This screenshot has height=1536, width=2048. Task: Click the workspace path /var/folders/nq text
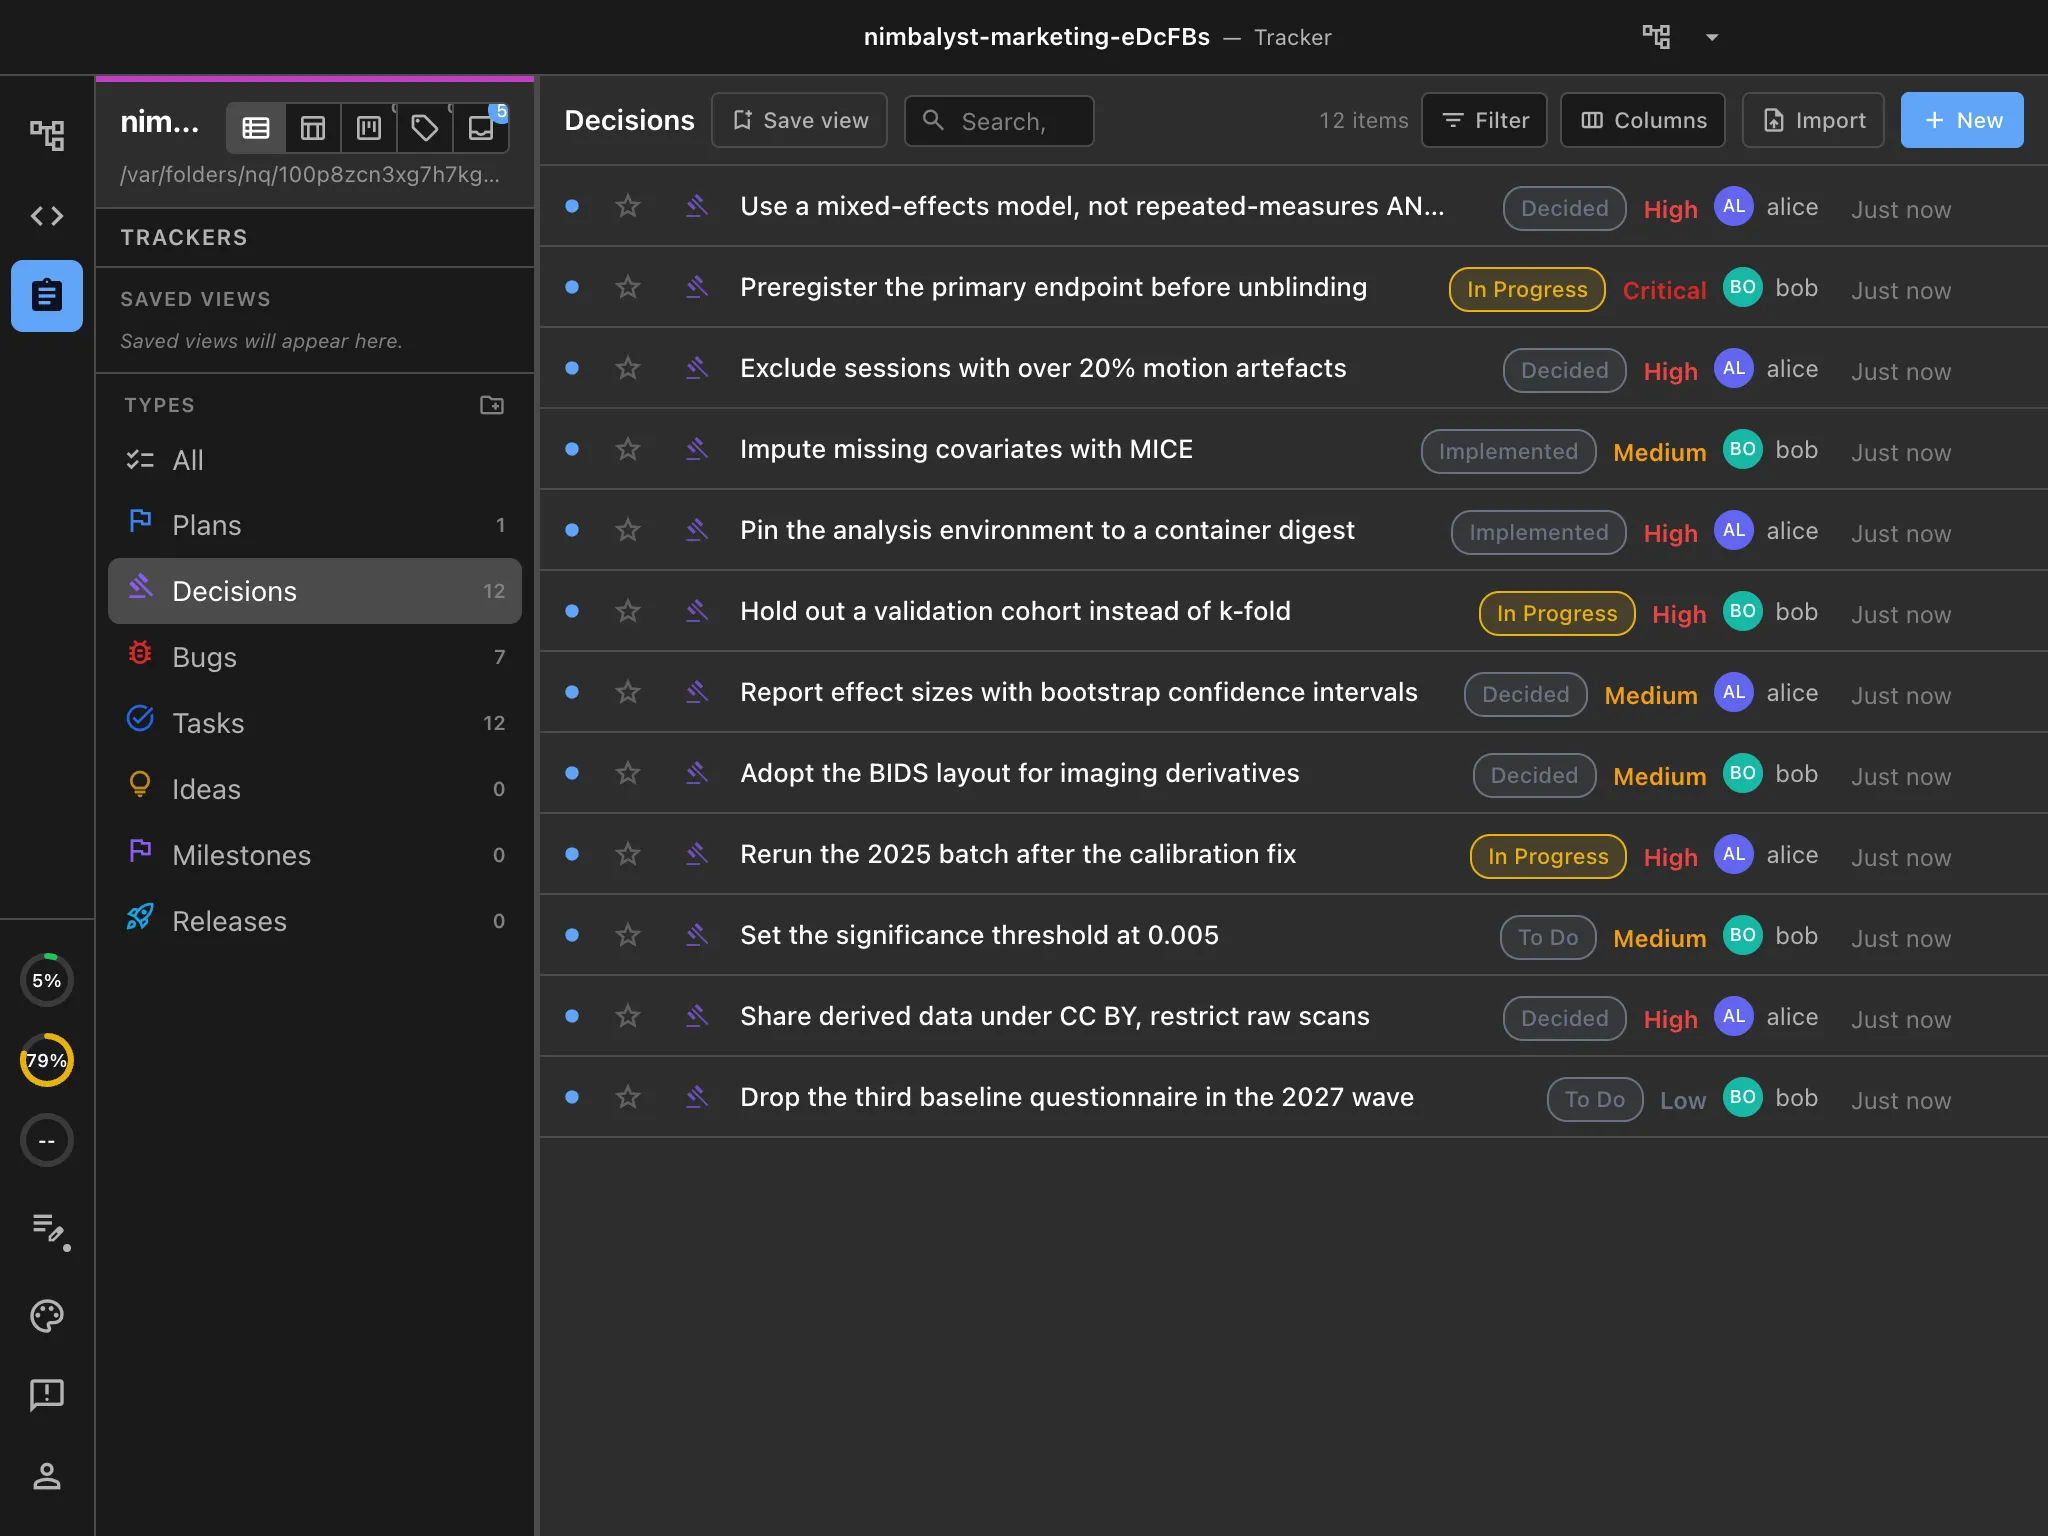coord(310,174)
